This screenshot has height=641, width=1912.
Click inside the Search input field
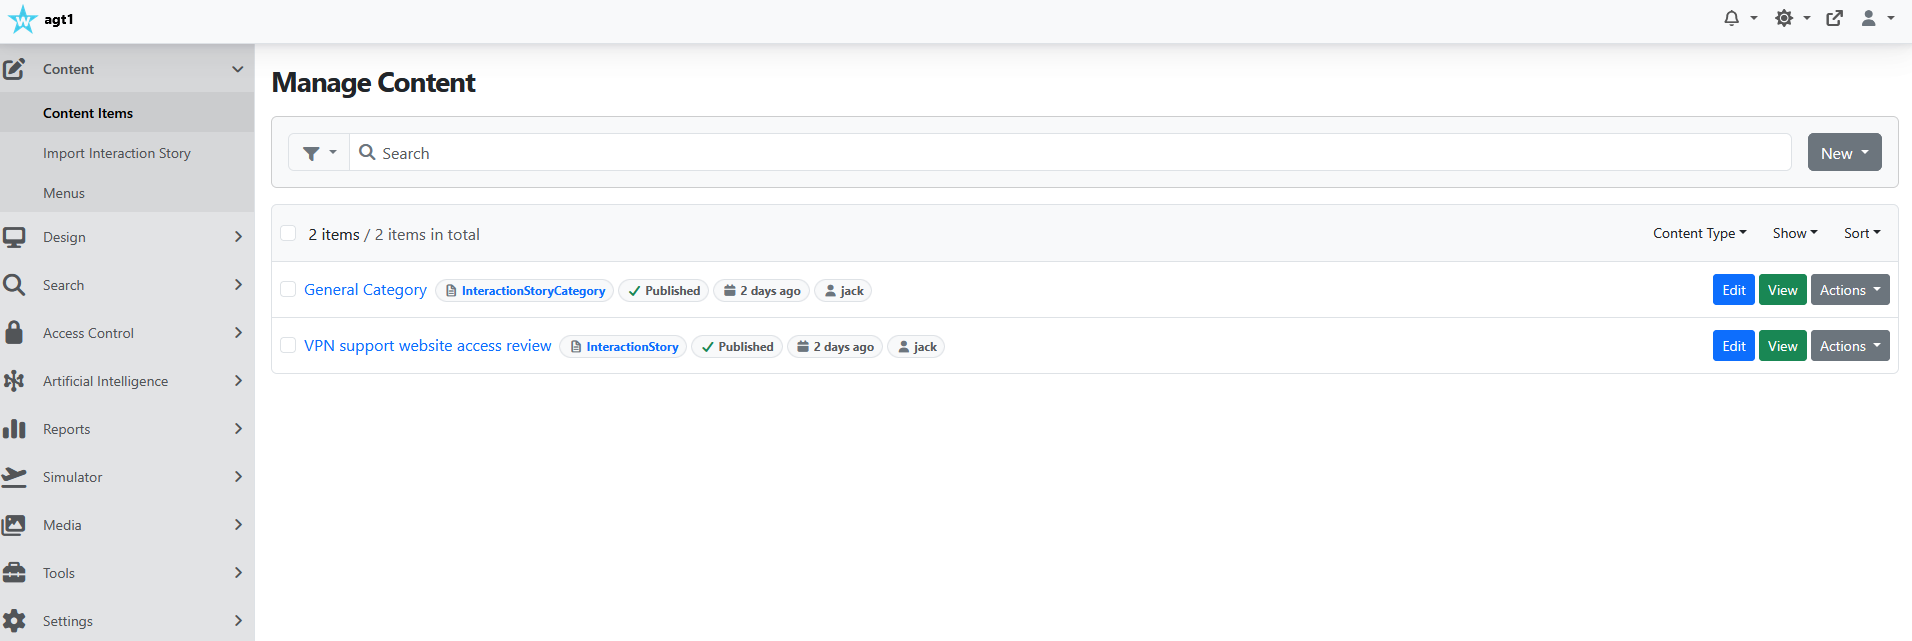(x=1070, y=152)
